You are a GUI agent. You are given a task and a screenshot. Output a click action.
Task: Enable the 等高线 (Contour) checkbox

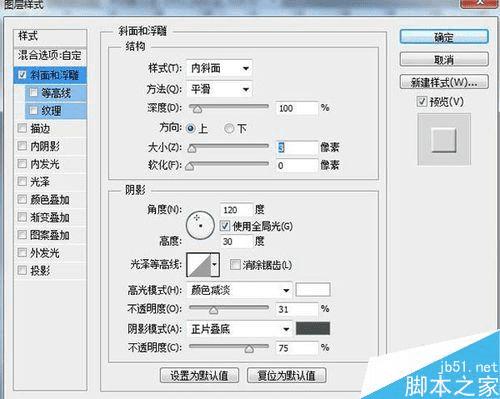pos(33,92)
